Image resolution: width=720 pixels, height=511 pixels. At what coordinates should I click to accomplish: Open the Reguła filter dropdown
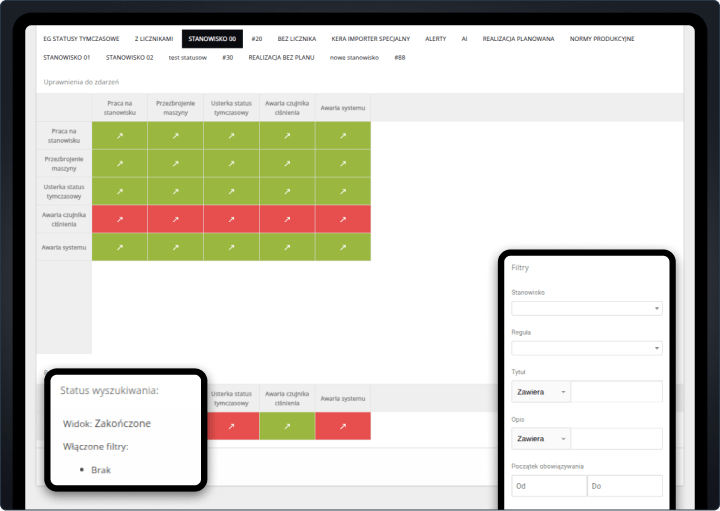coord(586,348)
